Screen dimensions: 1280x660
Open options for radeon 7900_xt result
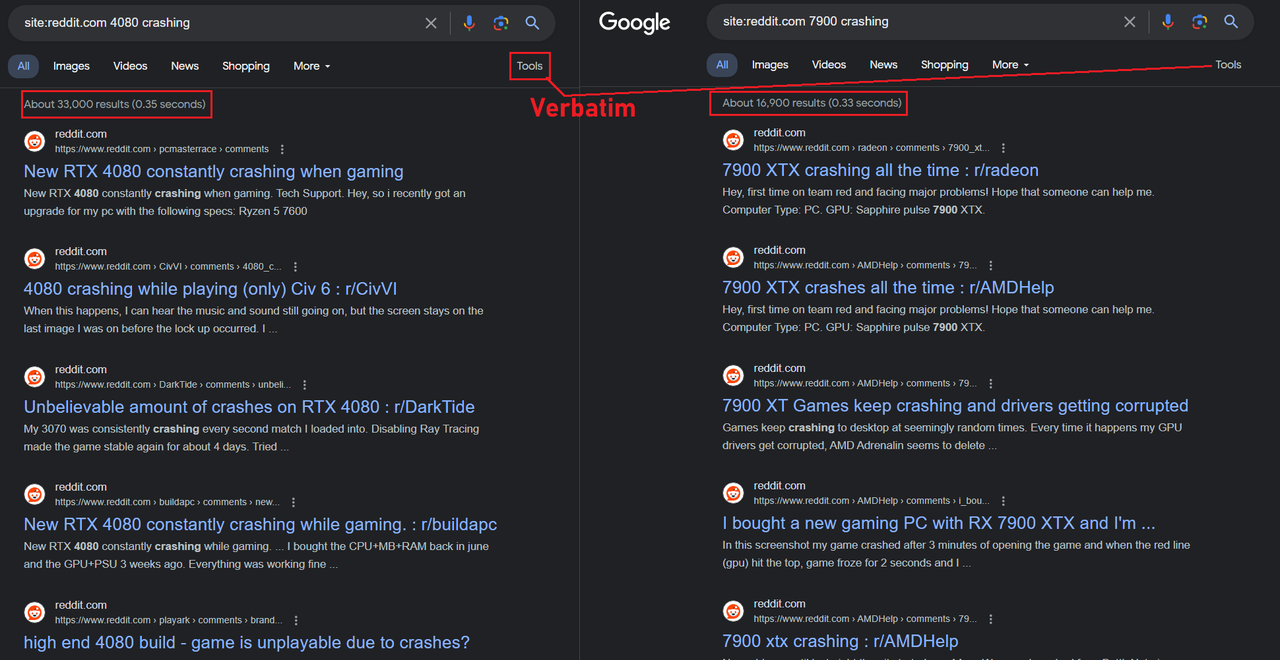[1003, 148]
